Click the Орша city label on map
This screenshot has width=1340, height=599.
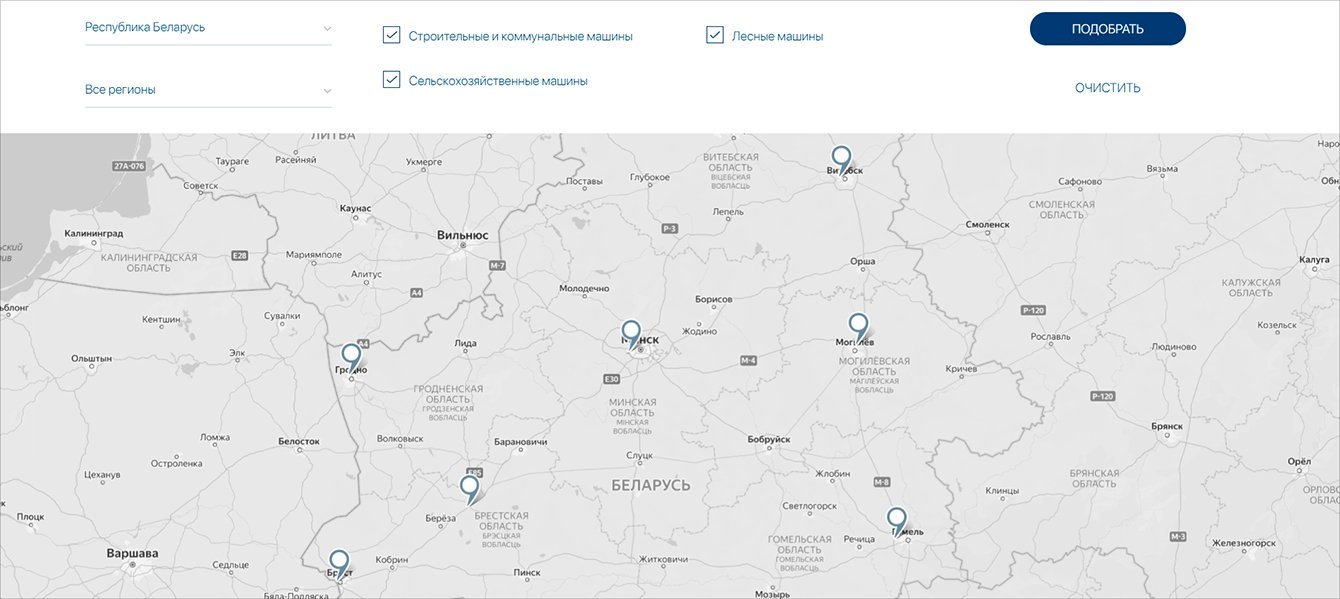[x=862, y=261]
